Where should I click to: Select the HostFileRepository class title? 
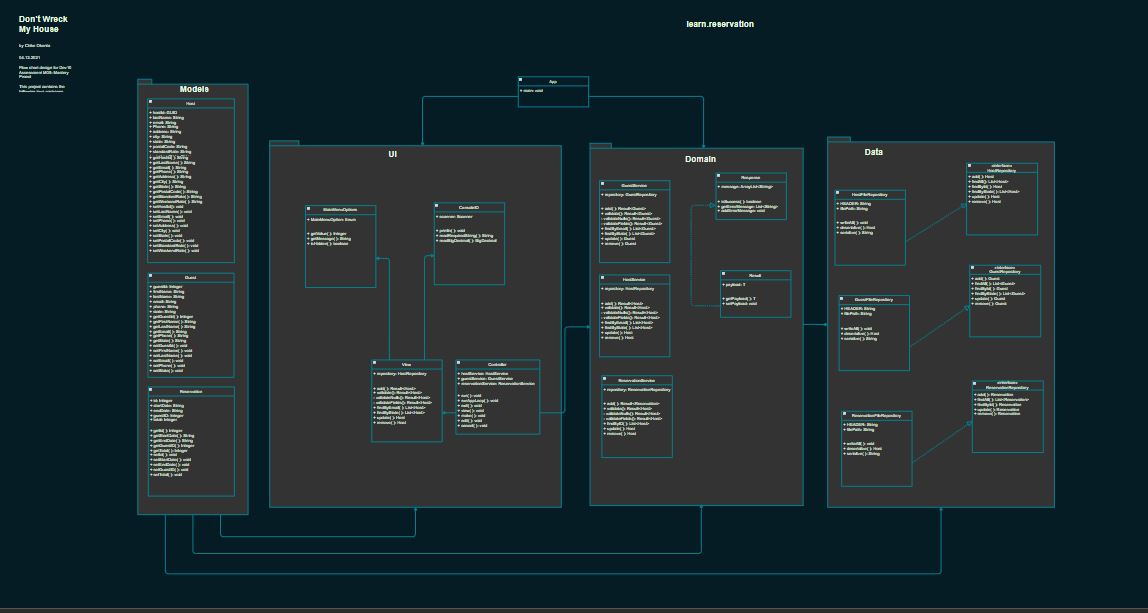click(870, 195)
